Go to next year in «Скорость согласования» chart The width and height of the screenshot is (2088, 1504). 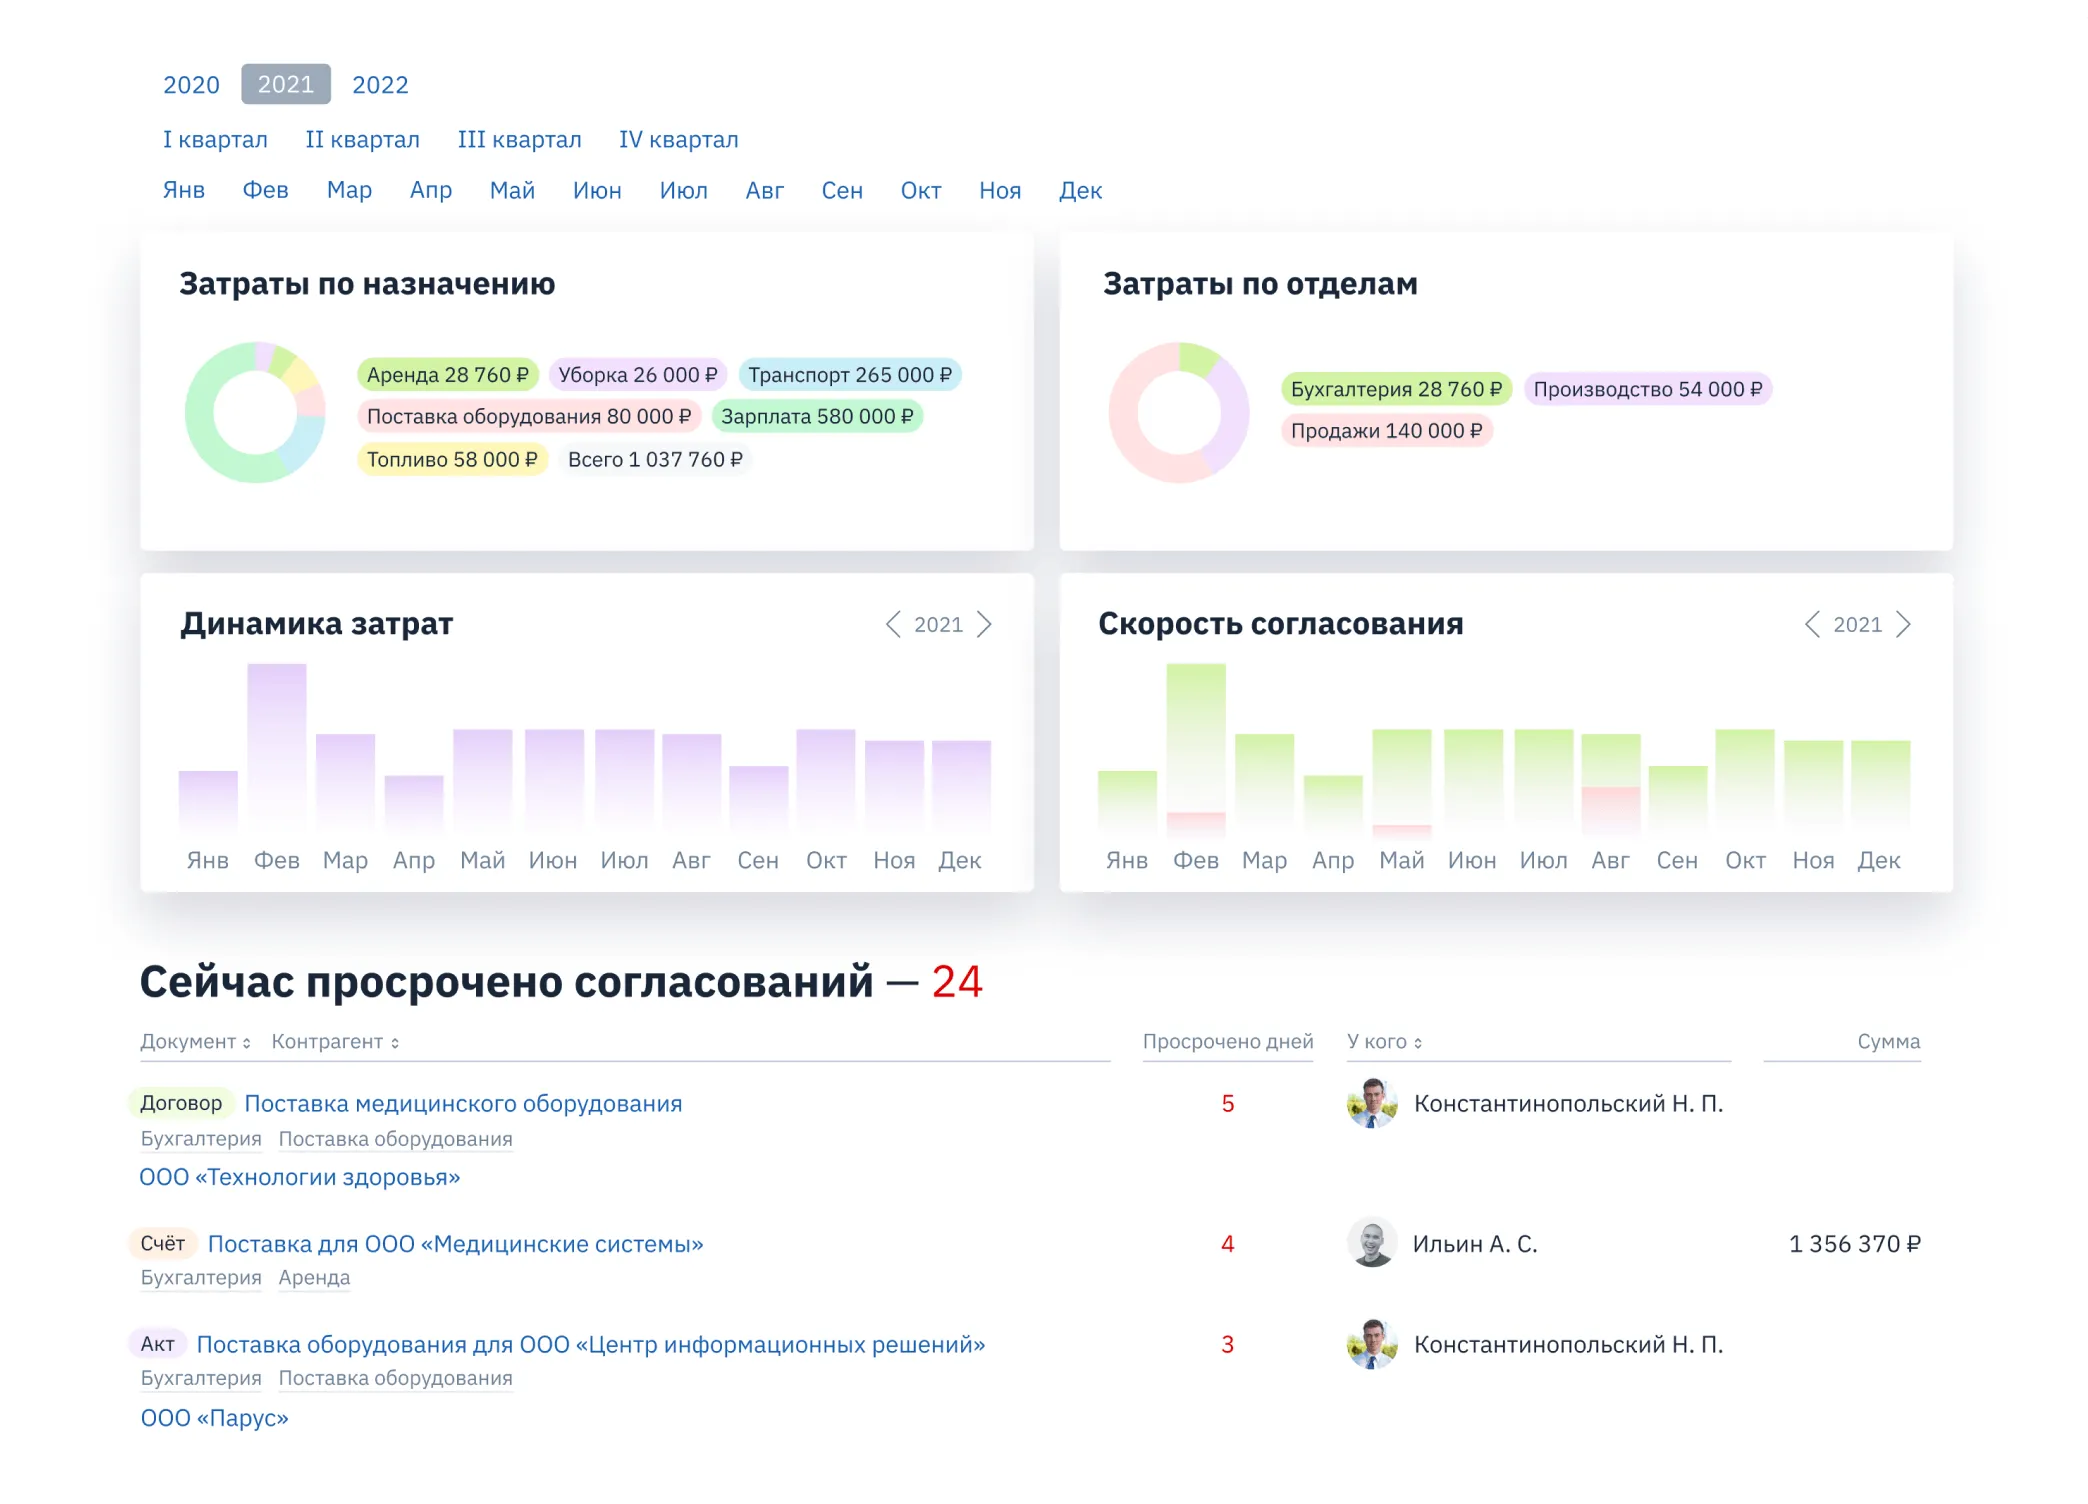point(1904,624)
